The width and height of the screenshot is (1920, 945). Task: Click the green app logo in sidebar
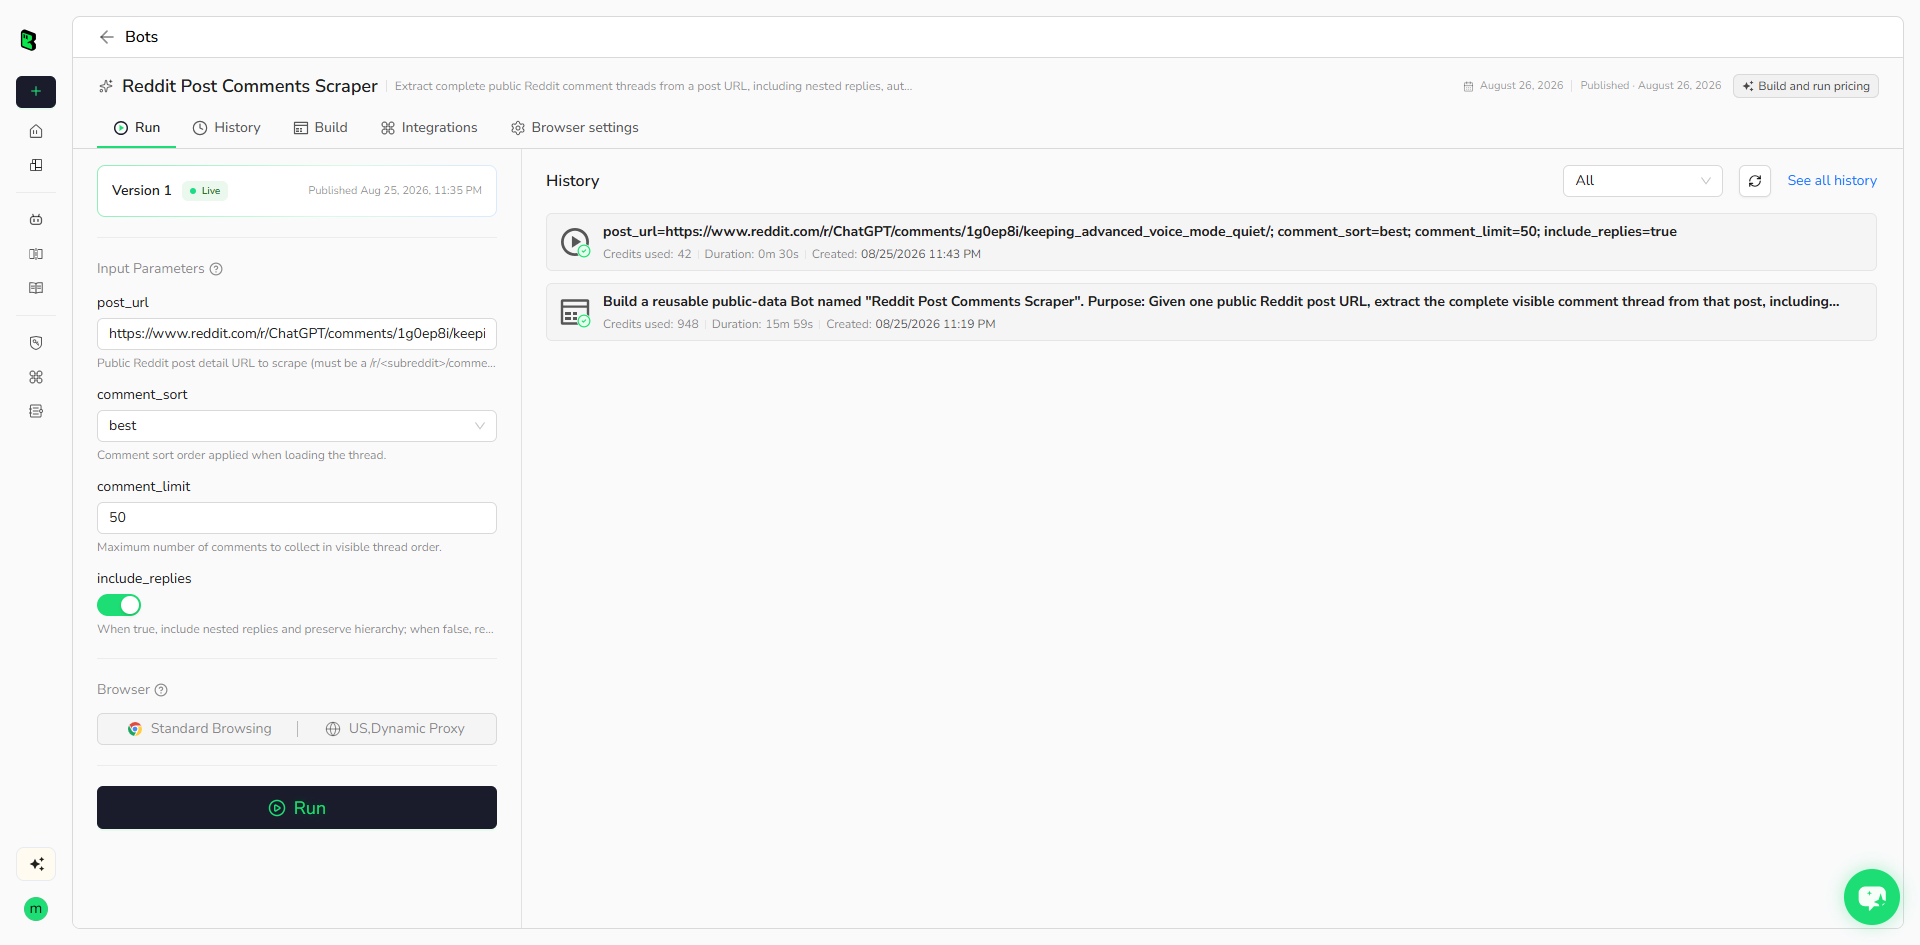tap(28, 40)
